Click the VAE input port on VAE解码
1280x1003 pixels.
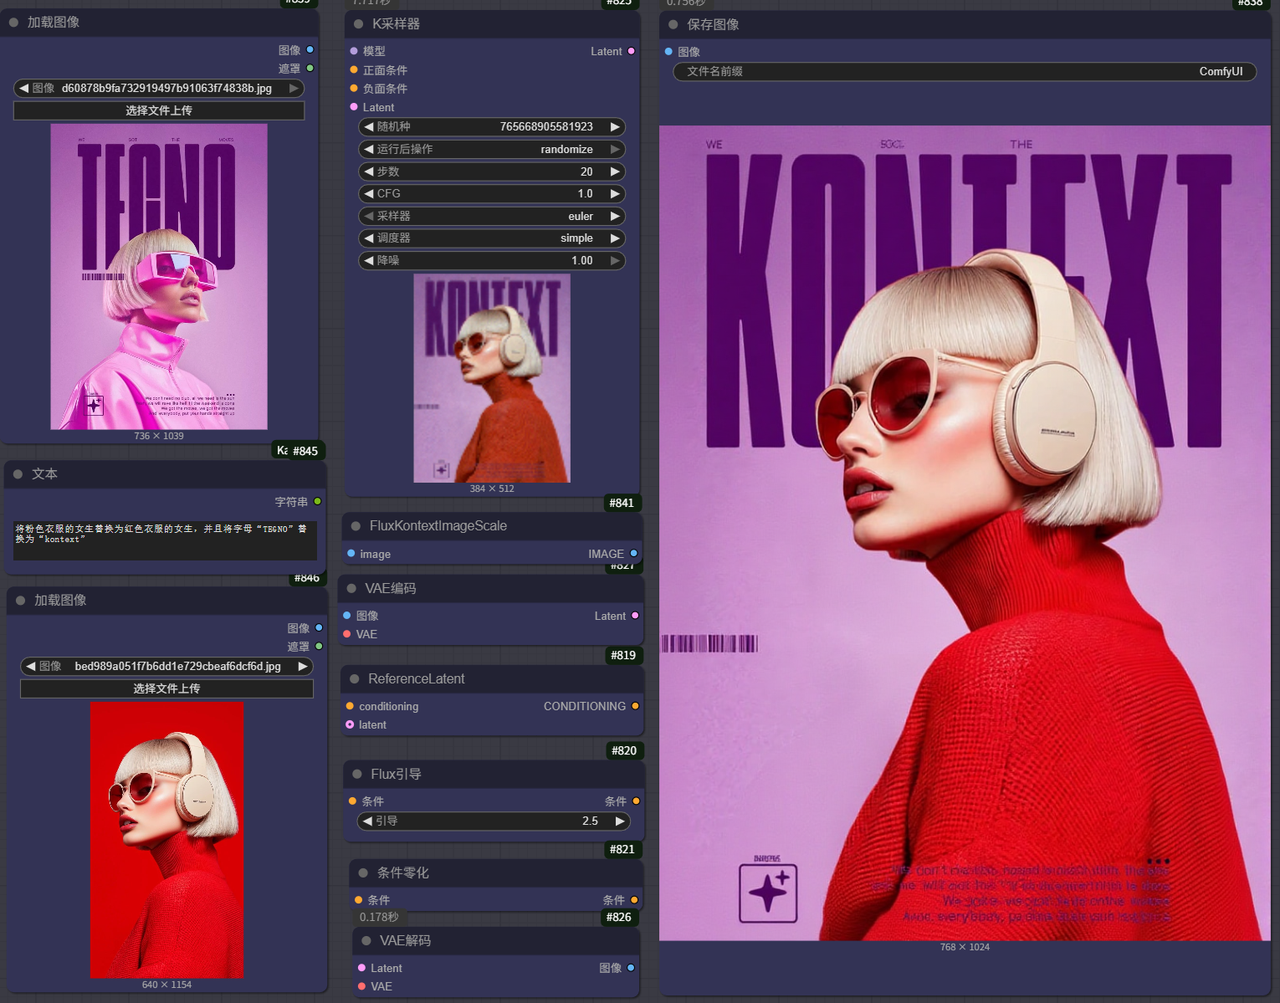click(x=361, y=986)
